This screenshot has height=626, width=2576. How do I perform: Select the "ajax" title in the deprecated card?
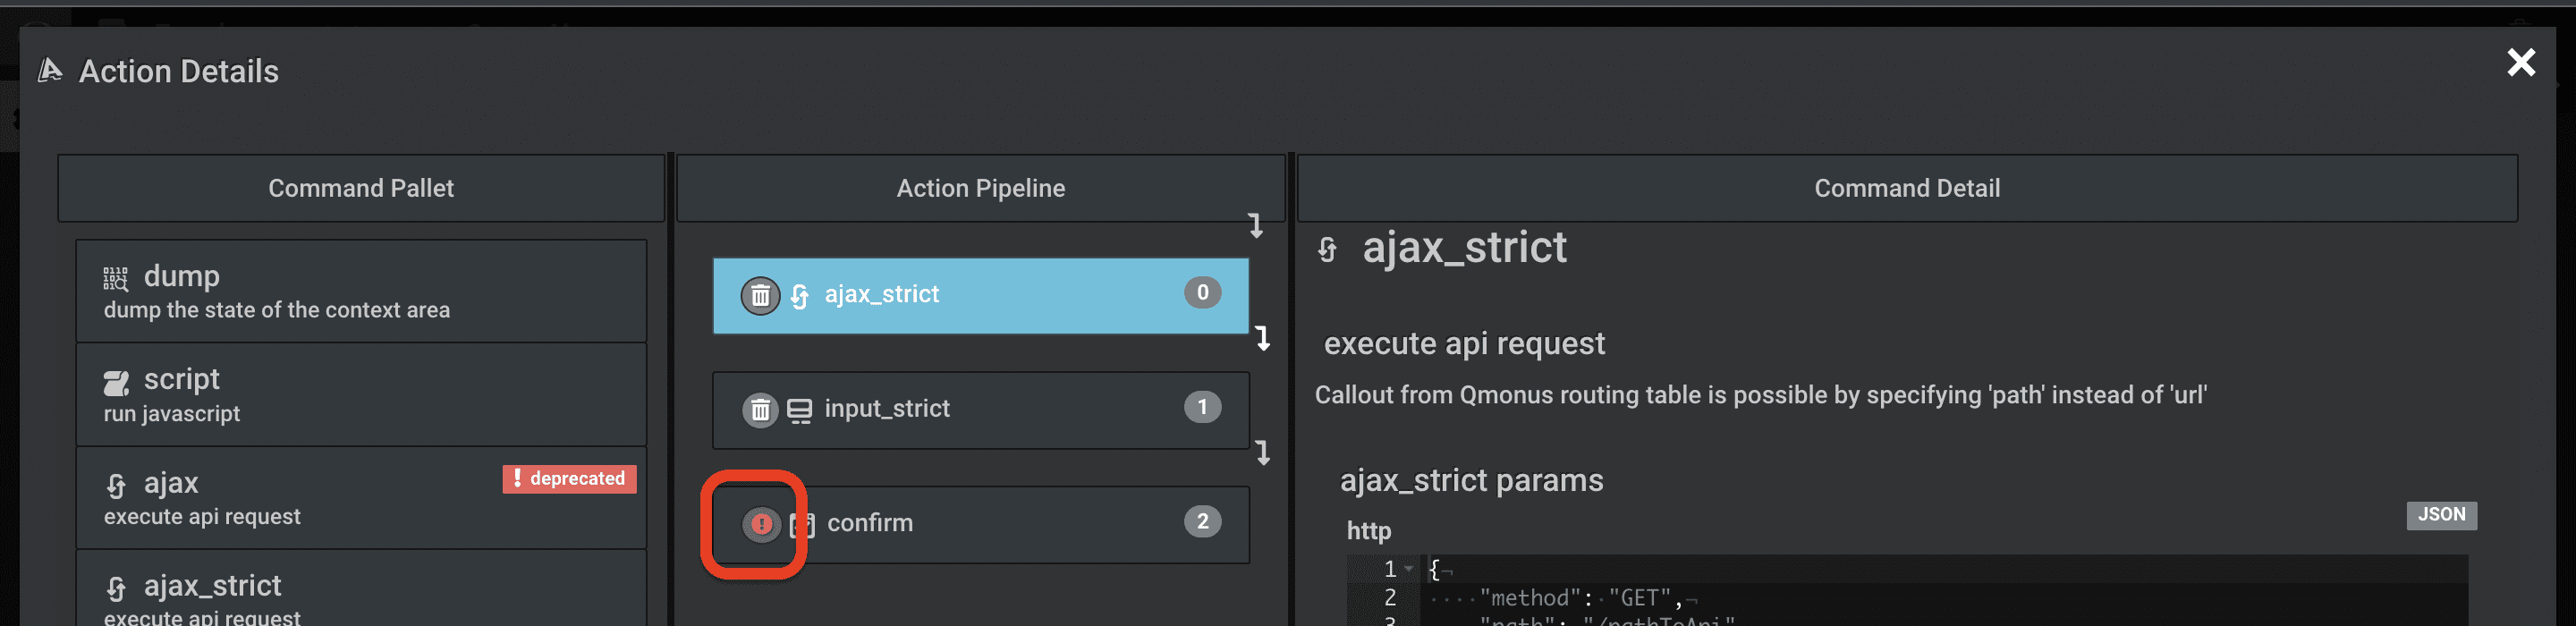[171, 483]
